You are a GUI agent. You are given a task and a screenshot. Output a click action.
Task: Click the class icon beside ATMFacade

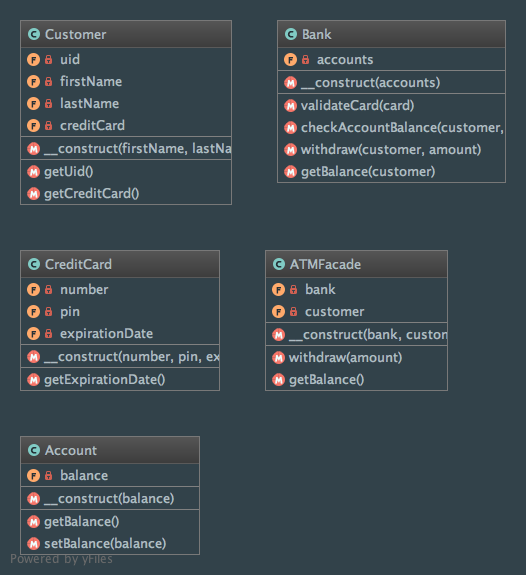[x=279, y=264]
